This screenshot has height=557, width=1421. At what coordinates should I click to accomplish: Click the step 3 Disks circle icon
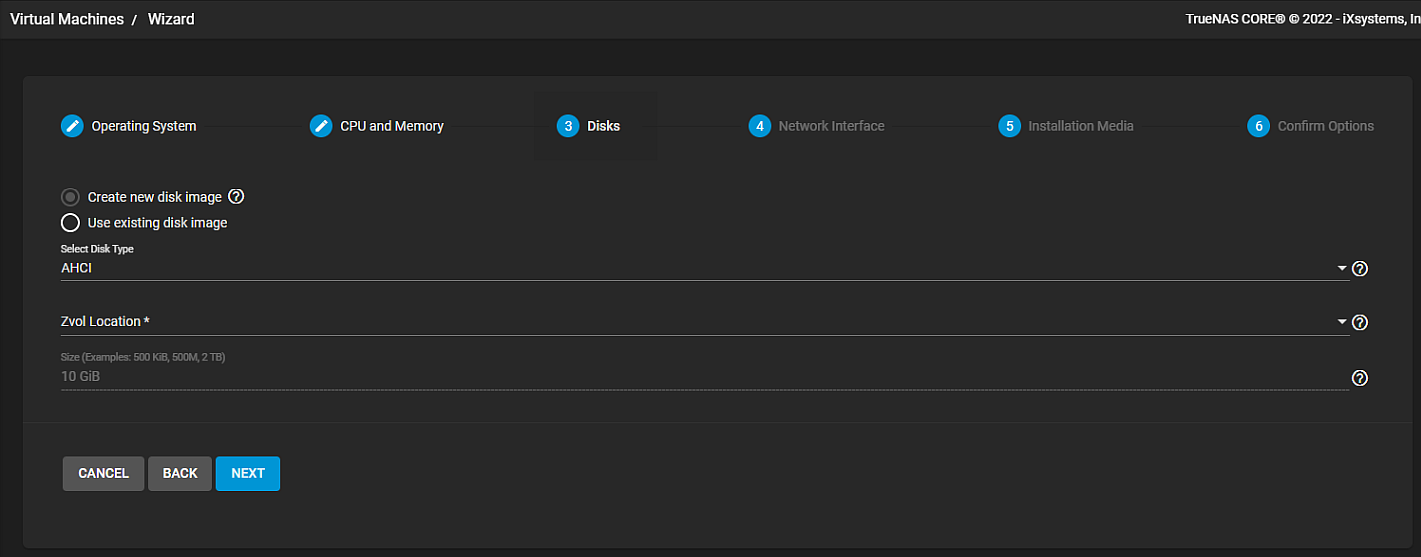point(568,126)
